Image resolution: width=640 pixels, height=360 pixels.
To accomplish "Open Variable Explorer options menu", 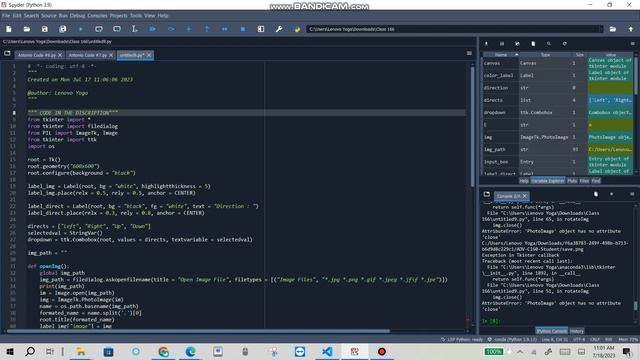I will click(x=632, y=44).
